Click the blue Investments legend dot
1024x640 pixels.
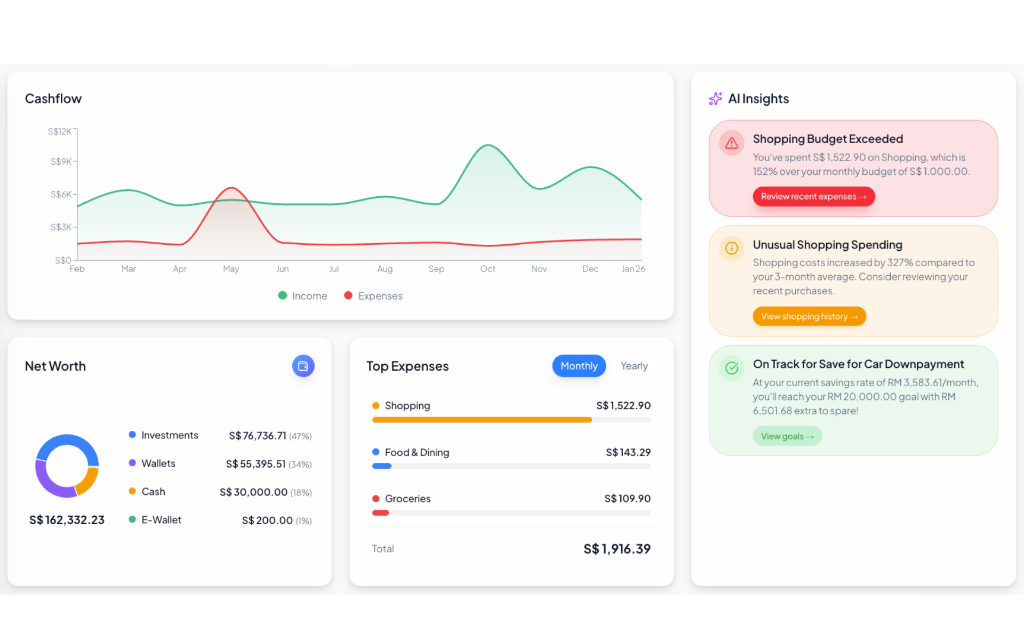click(132, 435)
